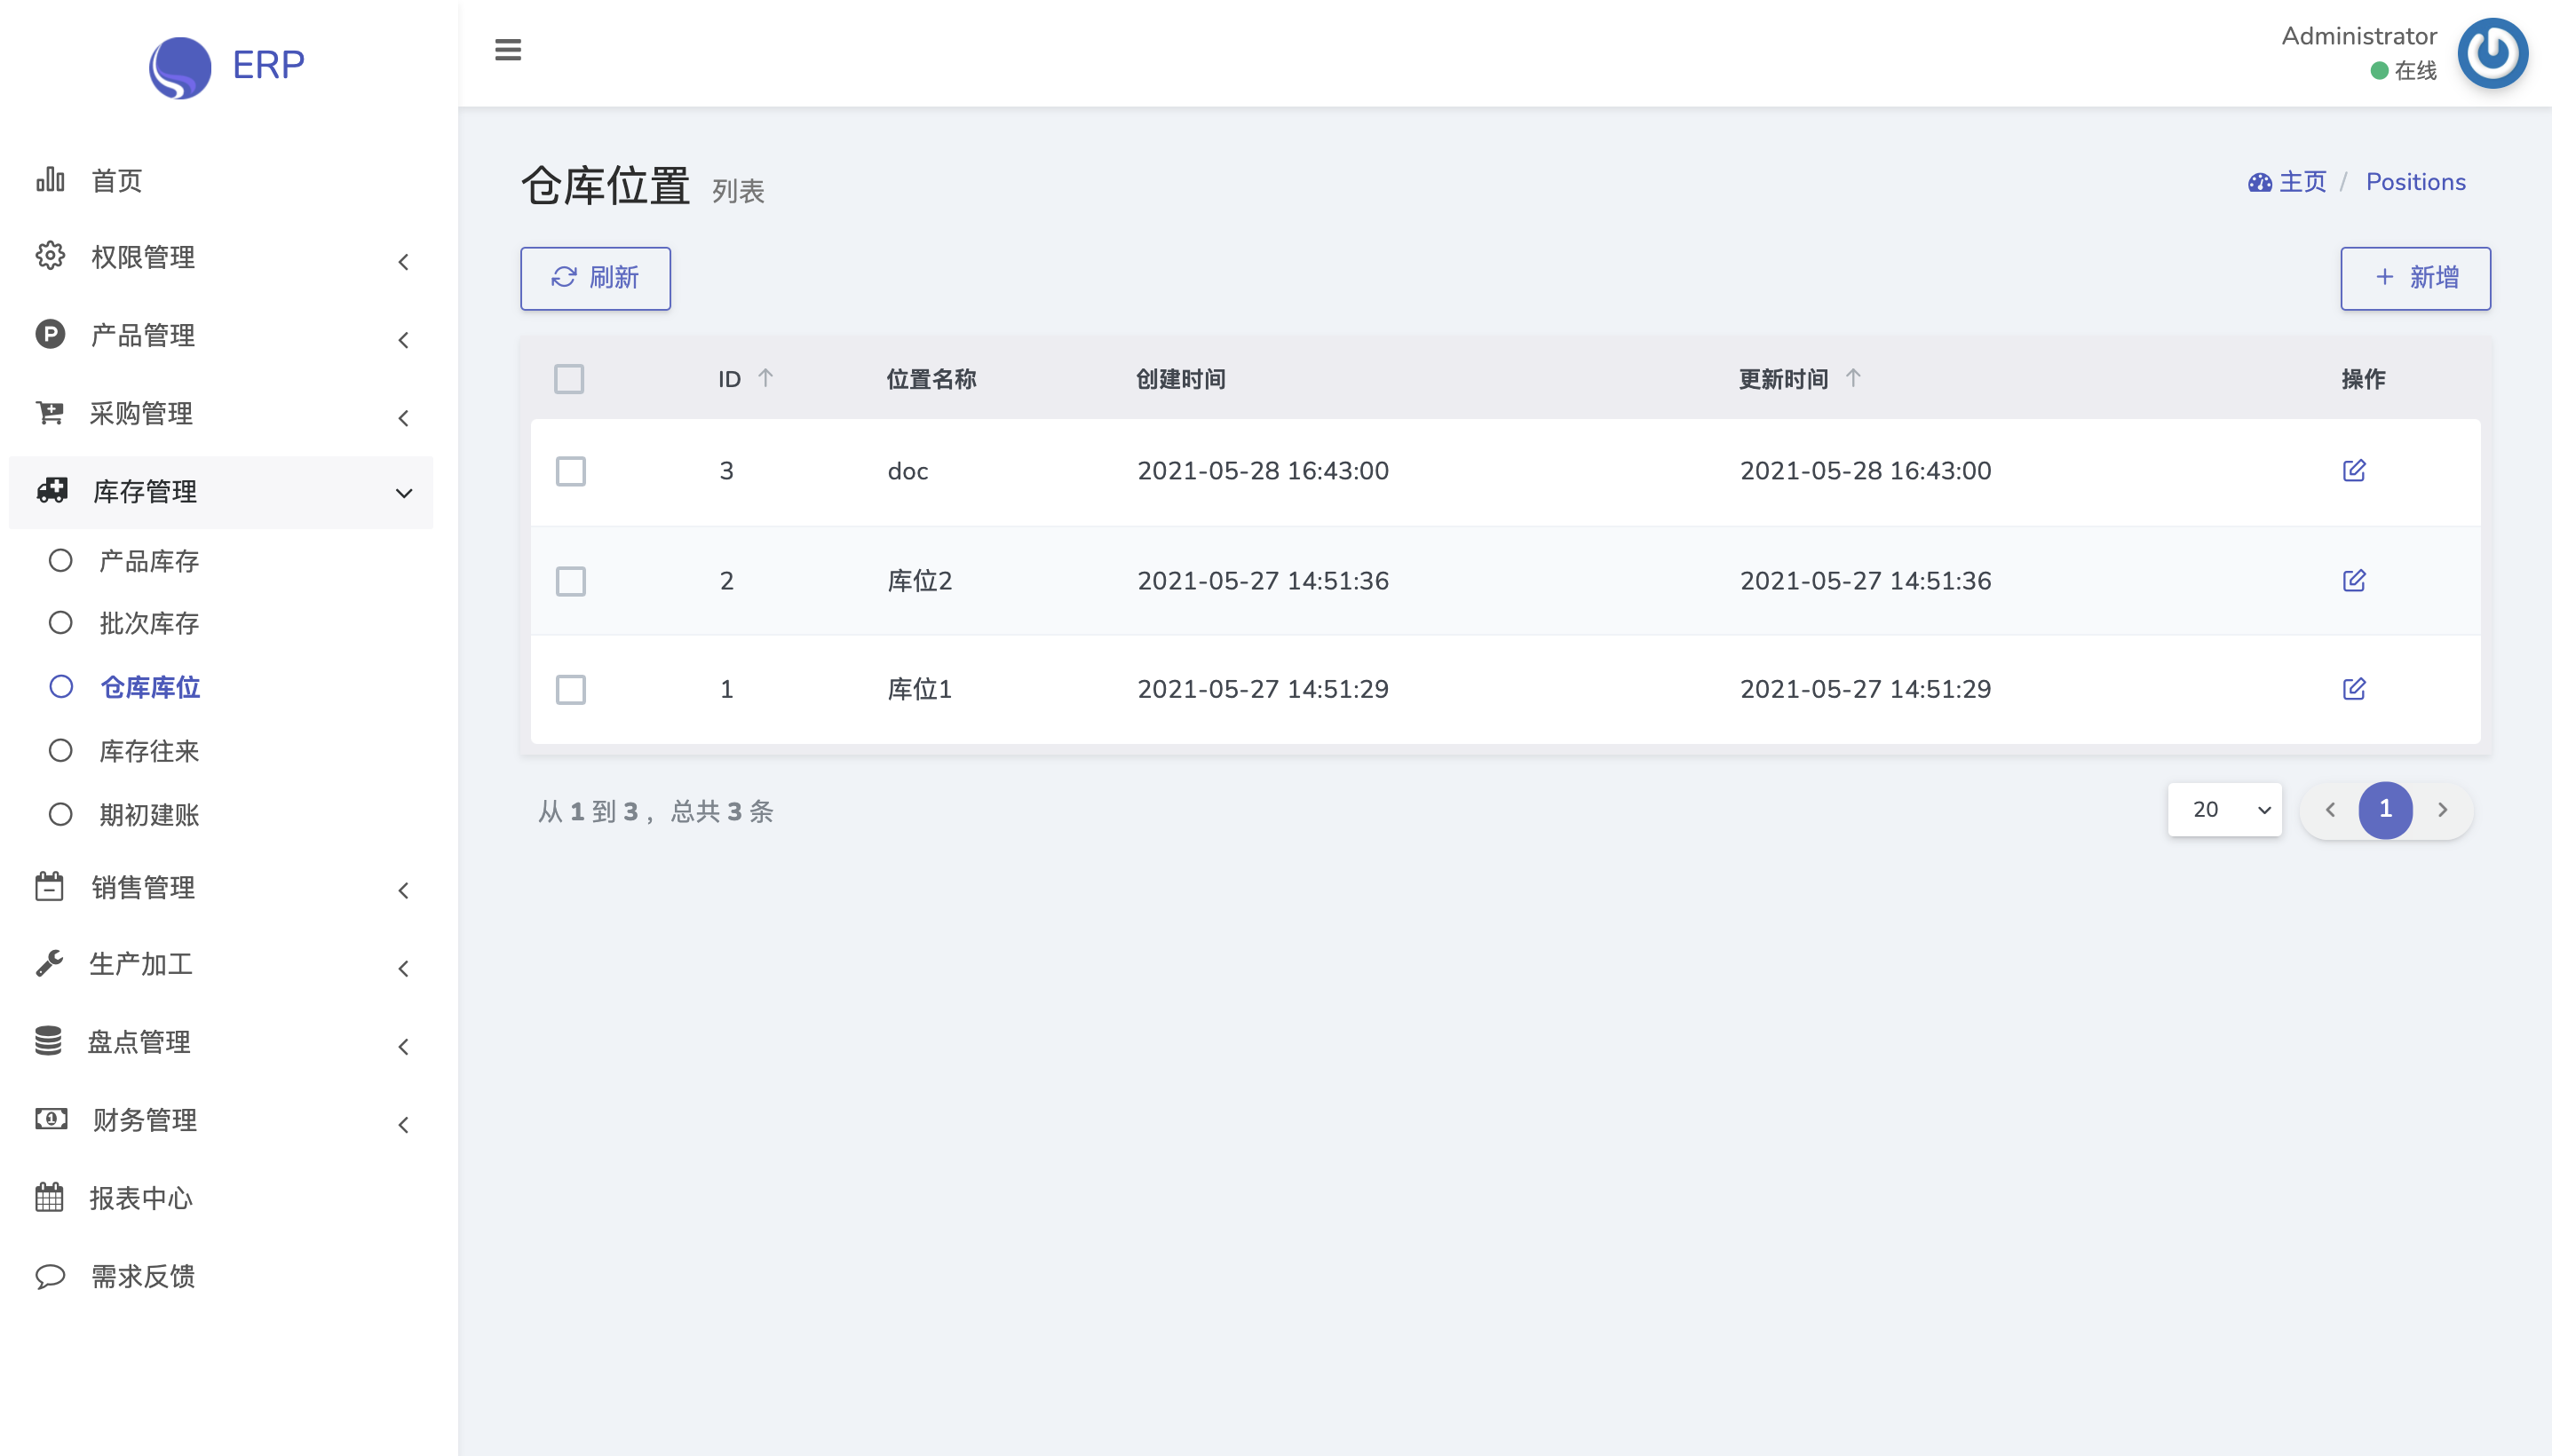Viewport: 2552px width, 1456px height.
Task: Click the Administrator username text
Action: [2358, 36]
